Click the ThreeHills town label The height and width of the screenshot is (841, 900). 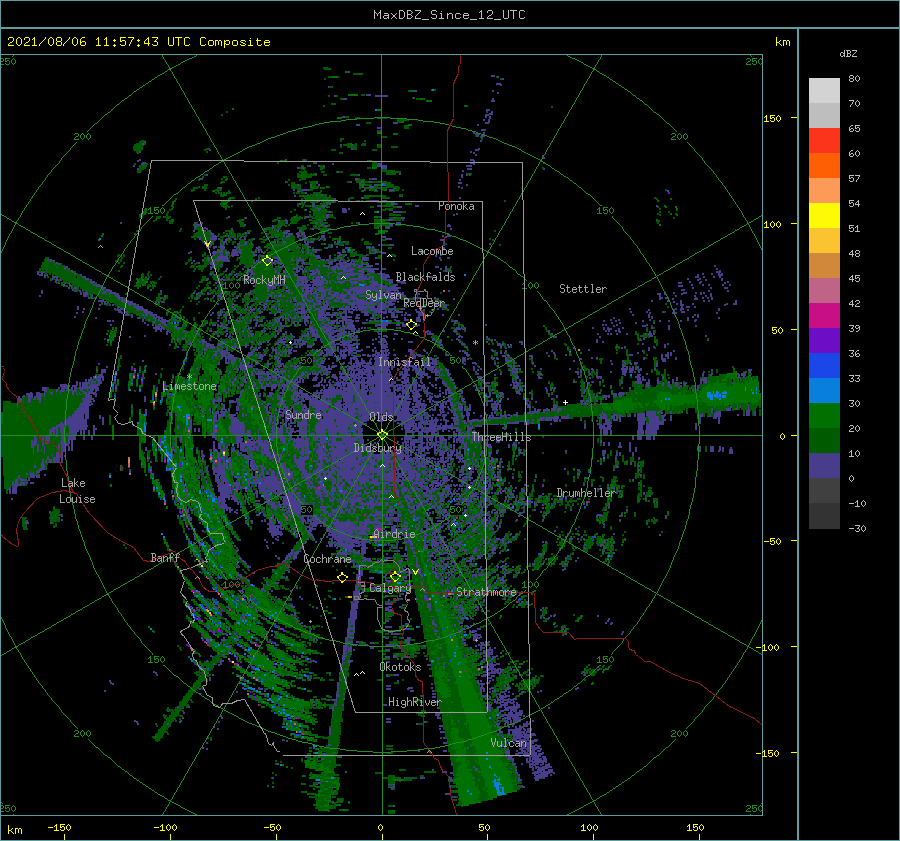[x=501, y=437]
